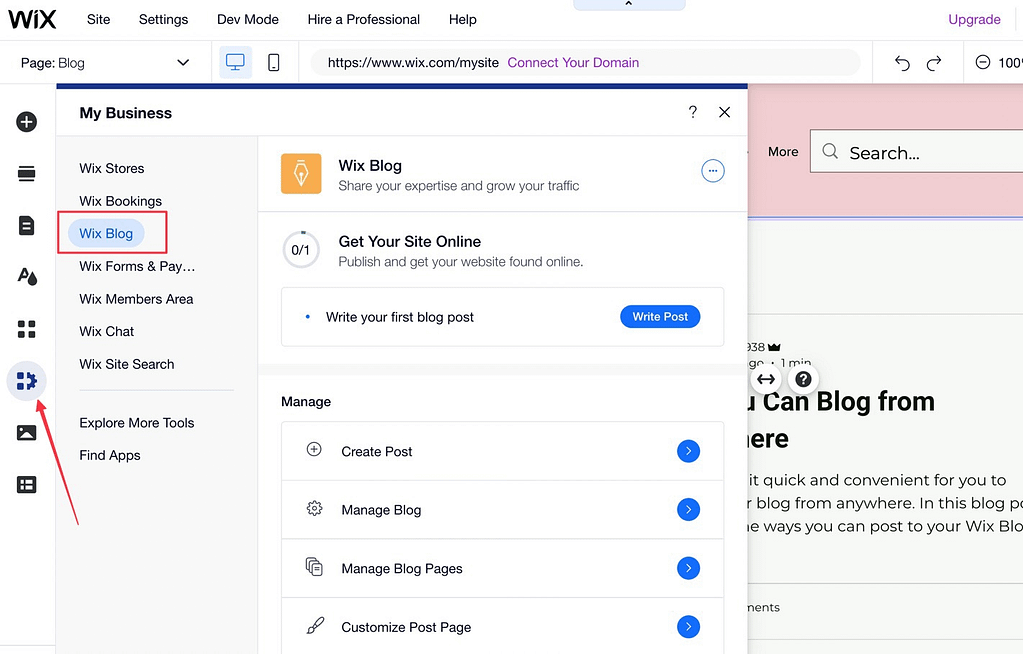Screen dimensions: 1023x654
Task: Click the stretch handle double-arrow icon
Action: 766,379
